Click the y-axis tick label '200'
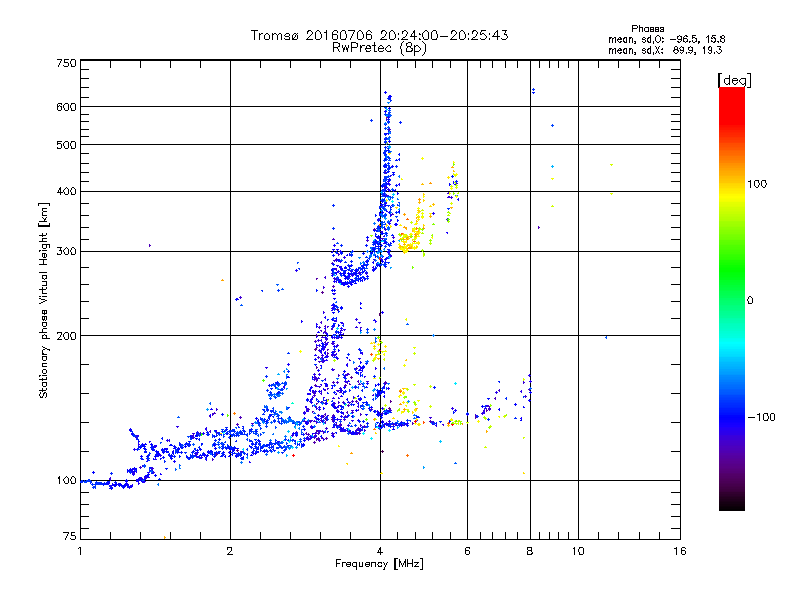800x600 pixels. 66,336
